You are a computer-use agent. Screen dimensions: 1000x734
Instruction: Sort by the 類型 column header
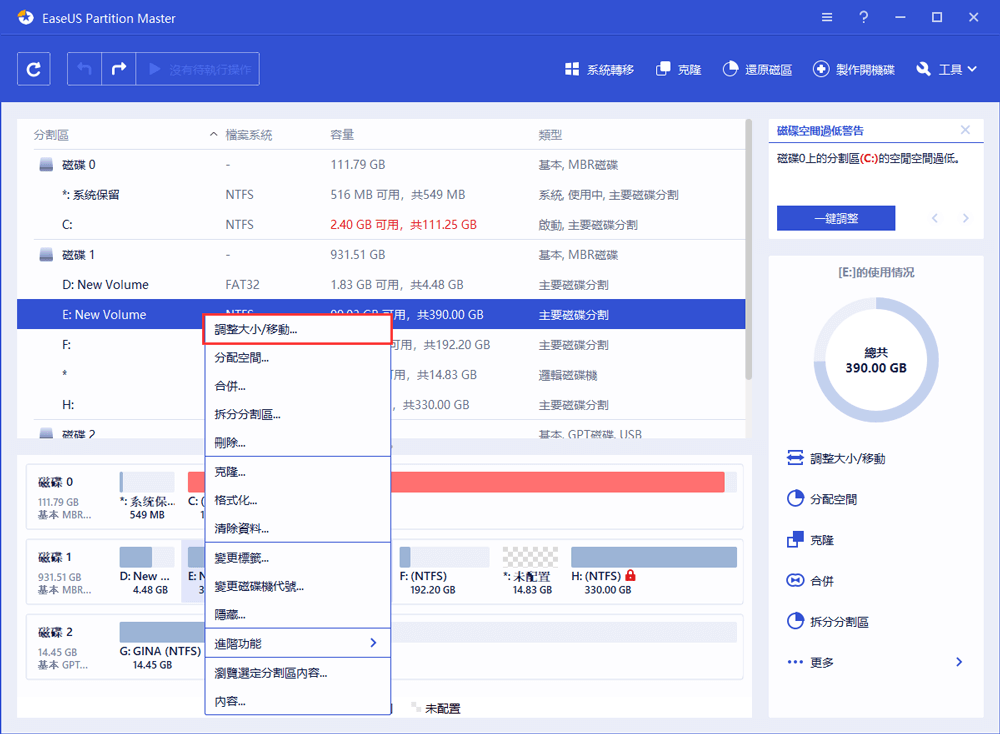550,135
